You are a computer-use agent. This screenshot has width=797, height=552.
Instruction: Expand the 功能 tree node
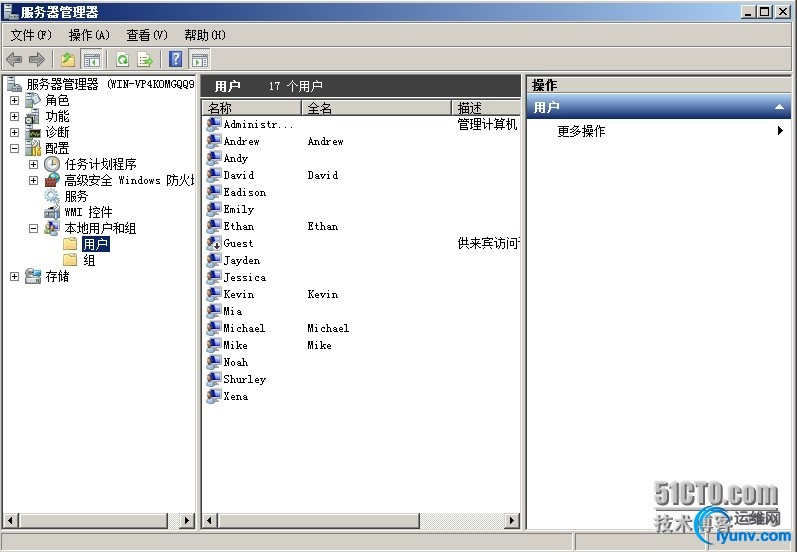(14, 116)
